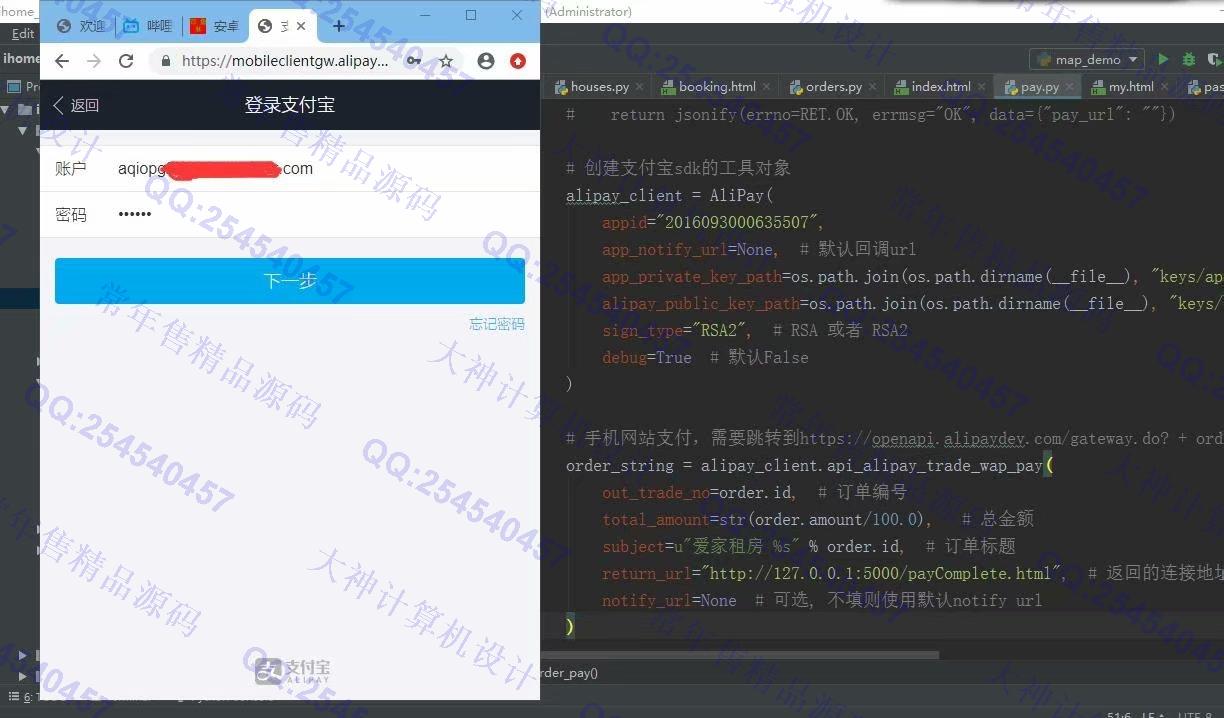Screen dimensions: 1224x718
Task: Run with coverage icon in PyCharm toolbar
Action: [1214, 59]
